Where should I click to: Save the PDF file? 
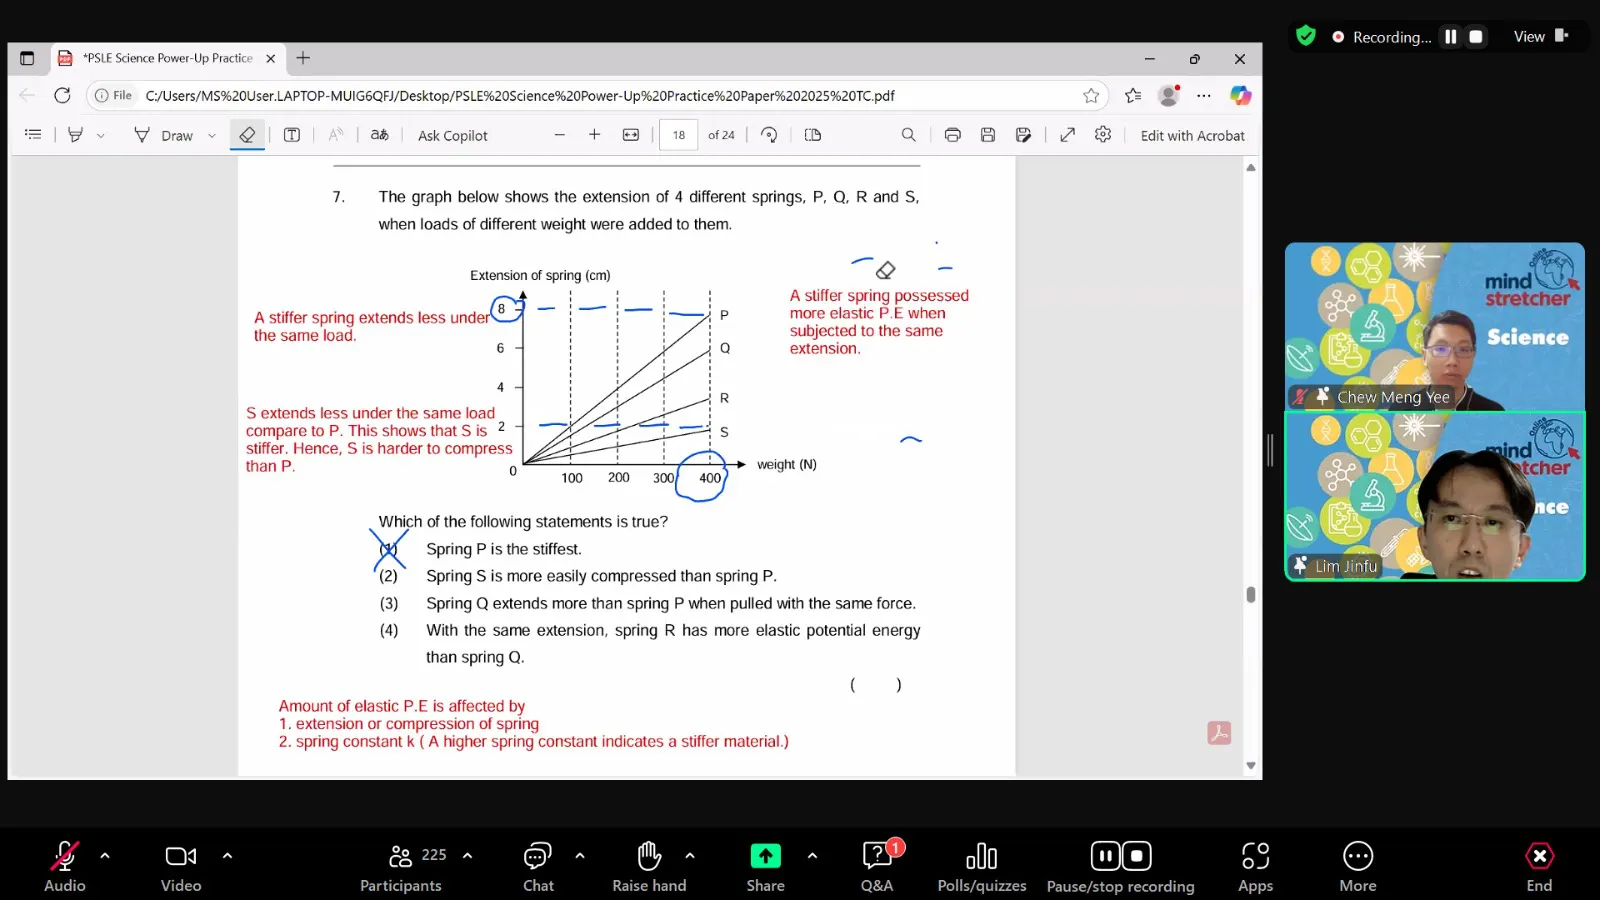coord(987,135)
